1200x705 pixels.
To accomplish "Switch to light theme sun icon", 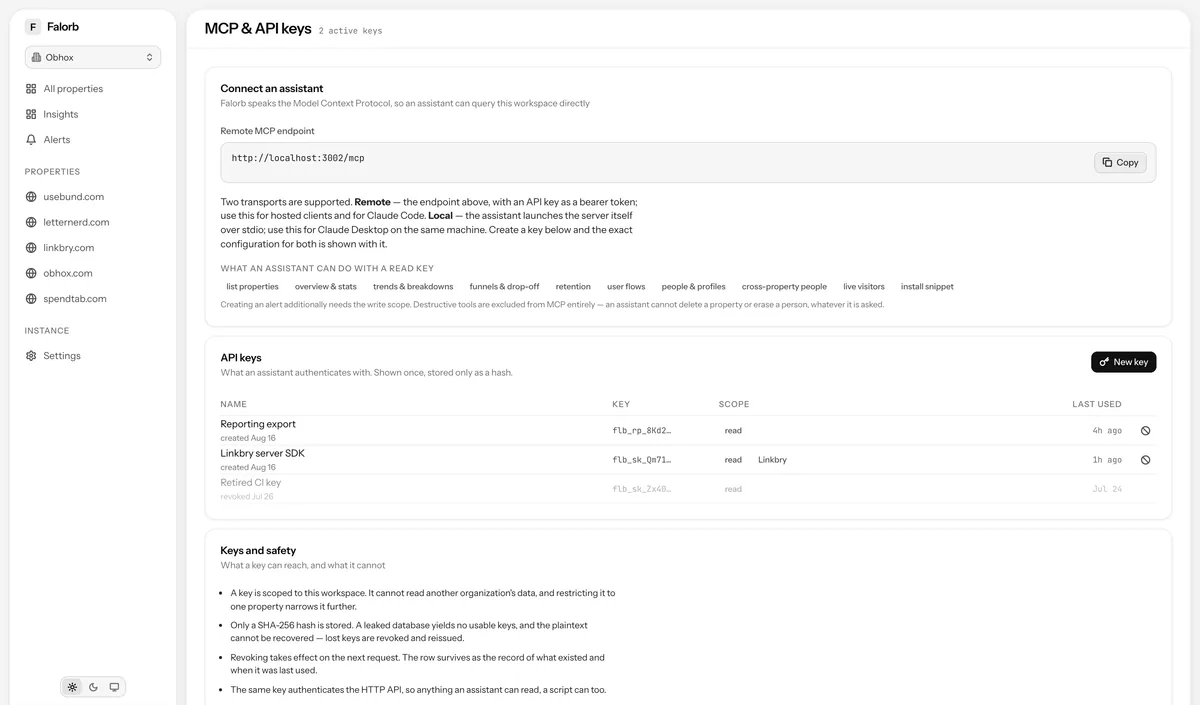I will point(72,687).
